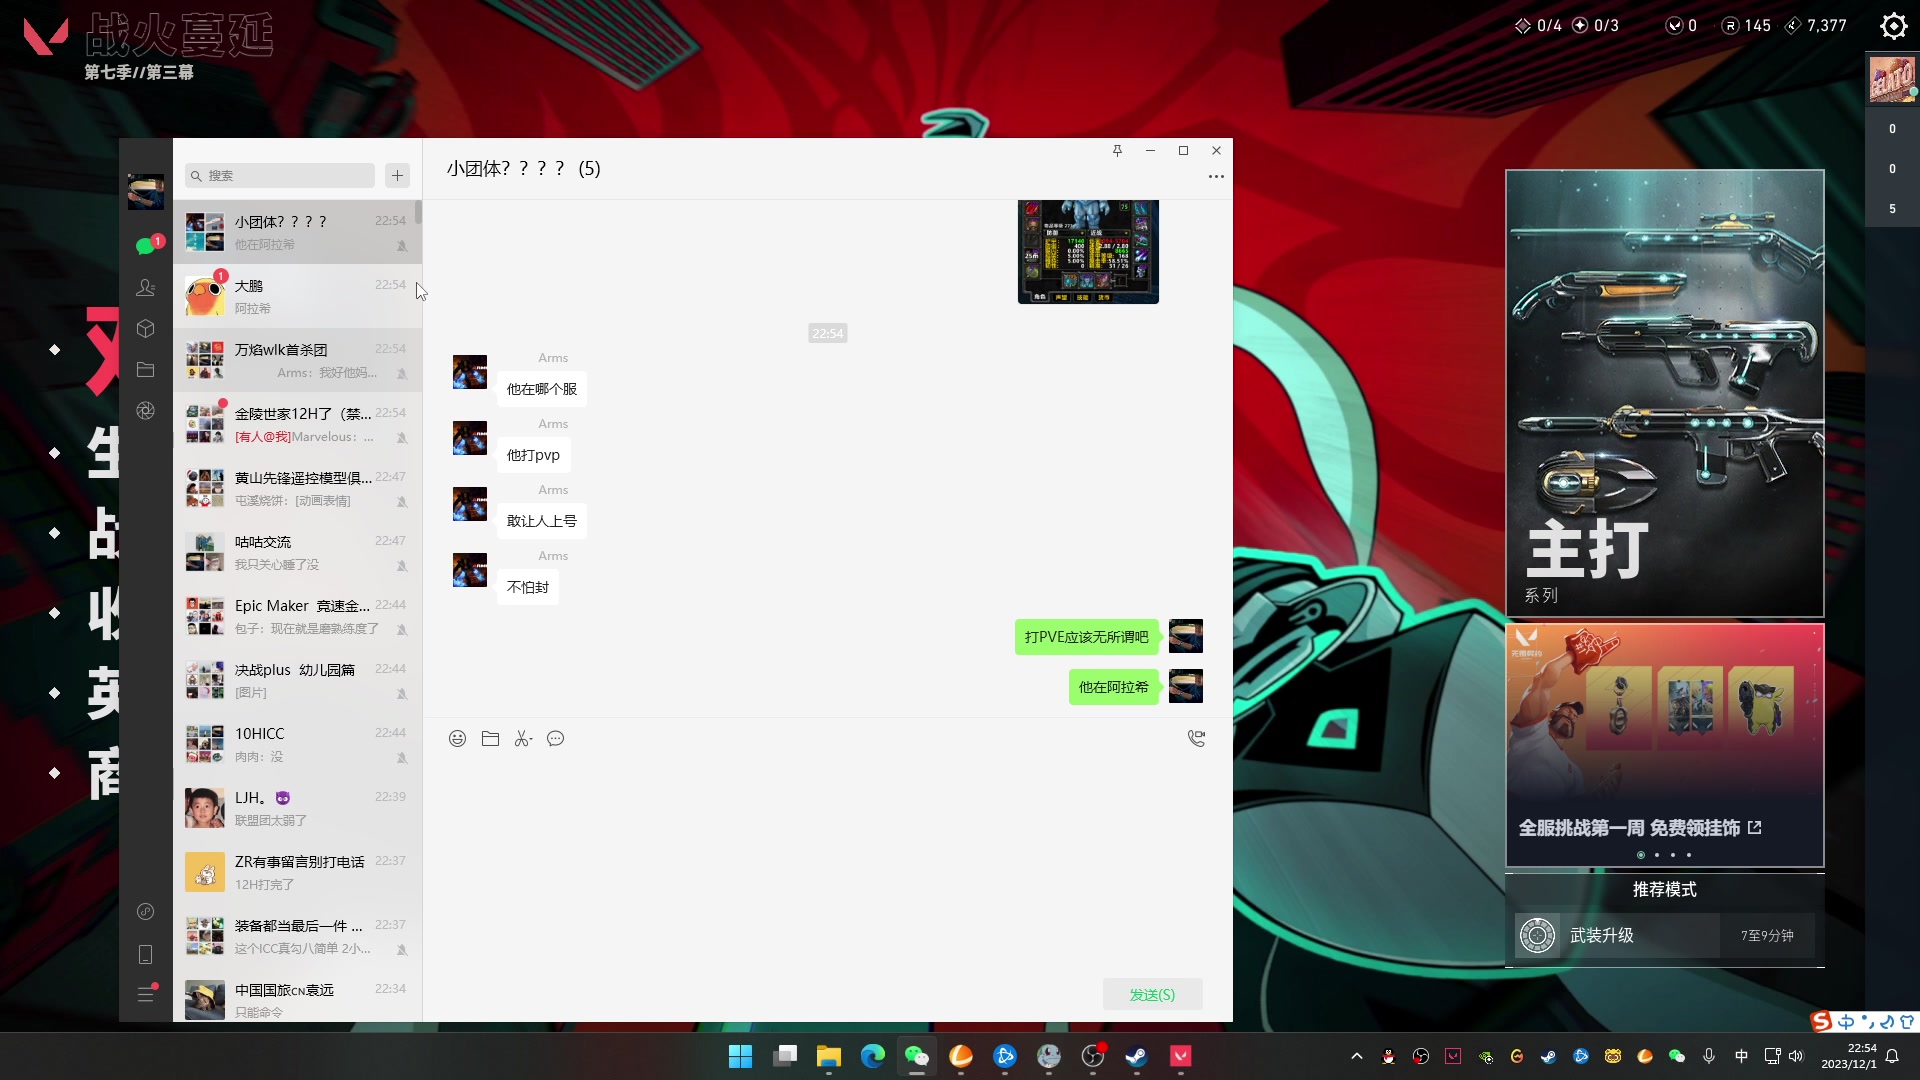Select 10HICC chat from list
The width and height of the screenshot is (1920, 1080).
click(x=297, y=744)
